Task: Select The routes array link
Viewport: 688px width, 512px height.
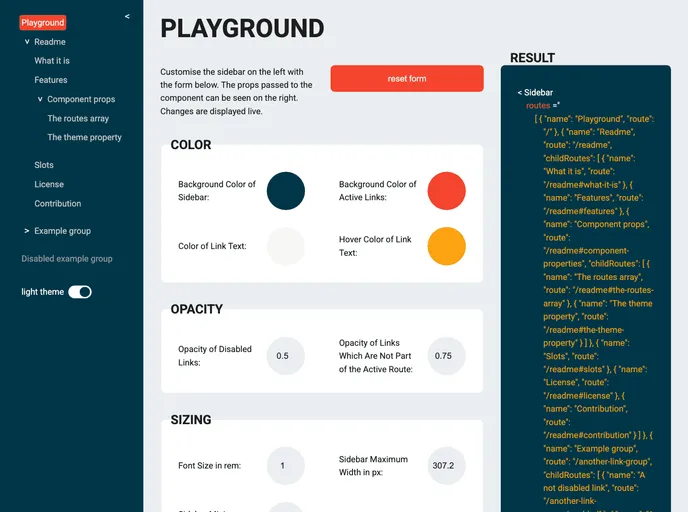Action: point(78,118)
